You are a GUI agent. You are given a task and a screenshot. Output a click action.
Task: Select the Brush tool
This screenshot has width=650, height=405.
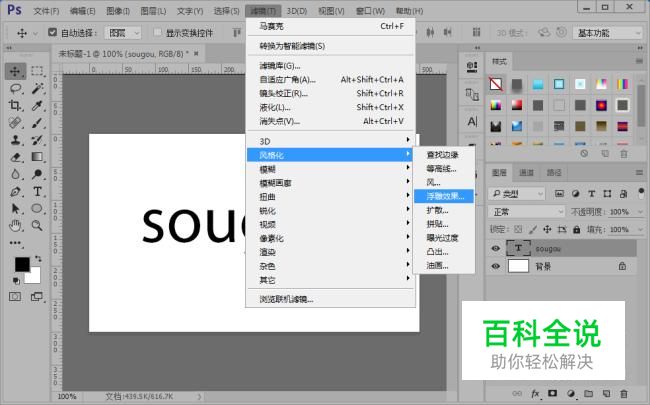[37, 123]
